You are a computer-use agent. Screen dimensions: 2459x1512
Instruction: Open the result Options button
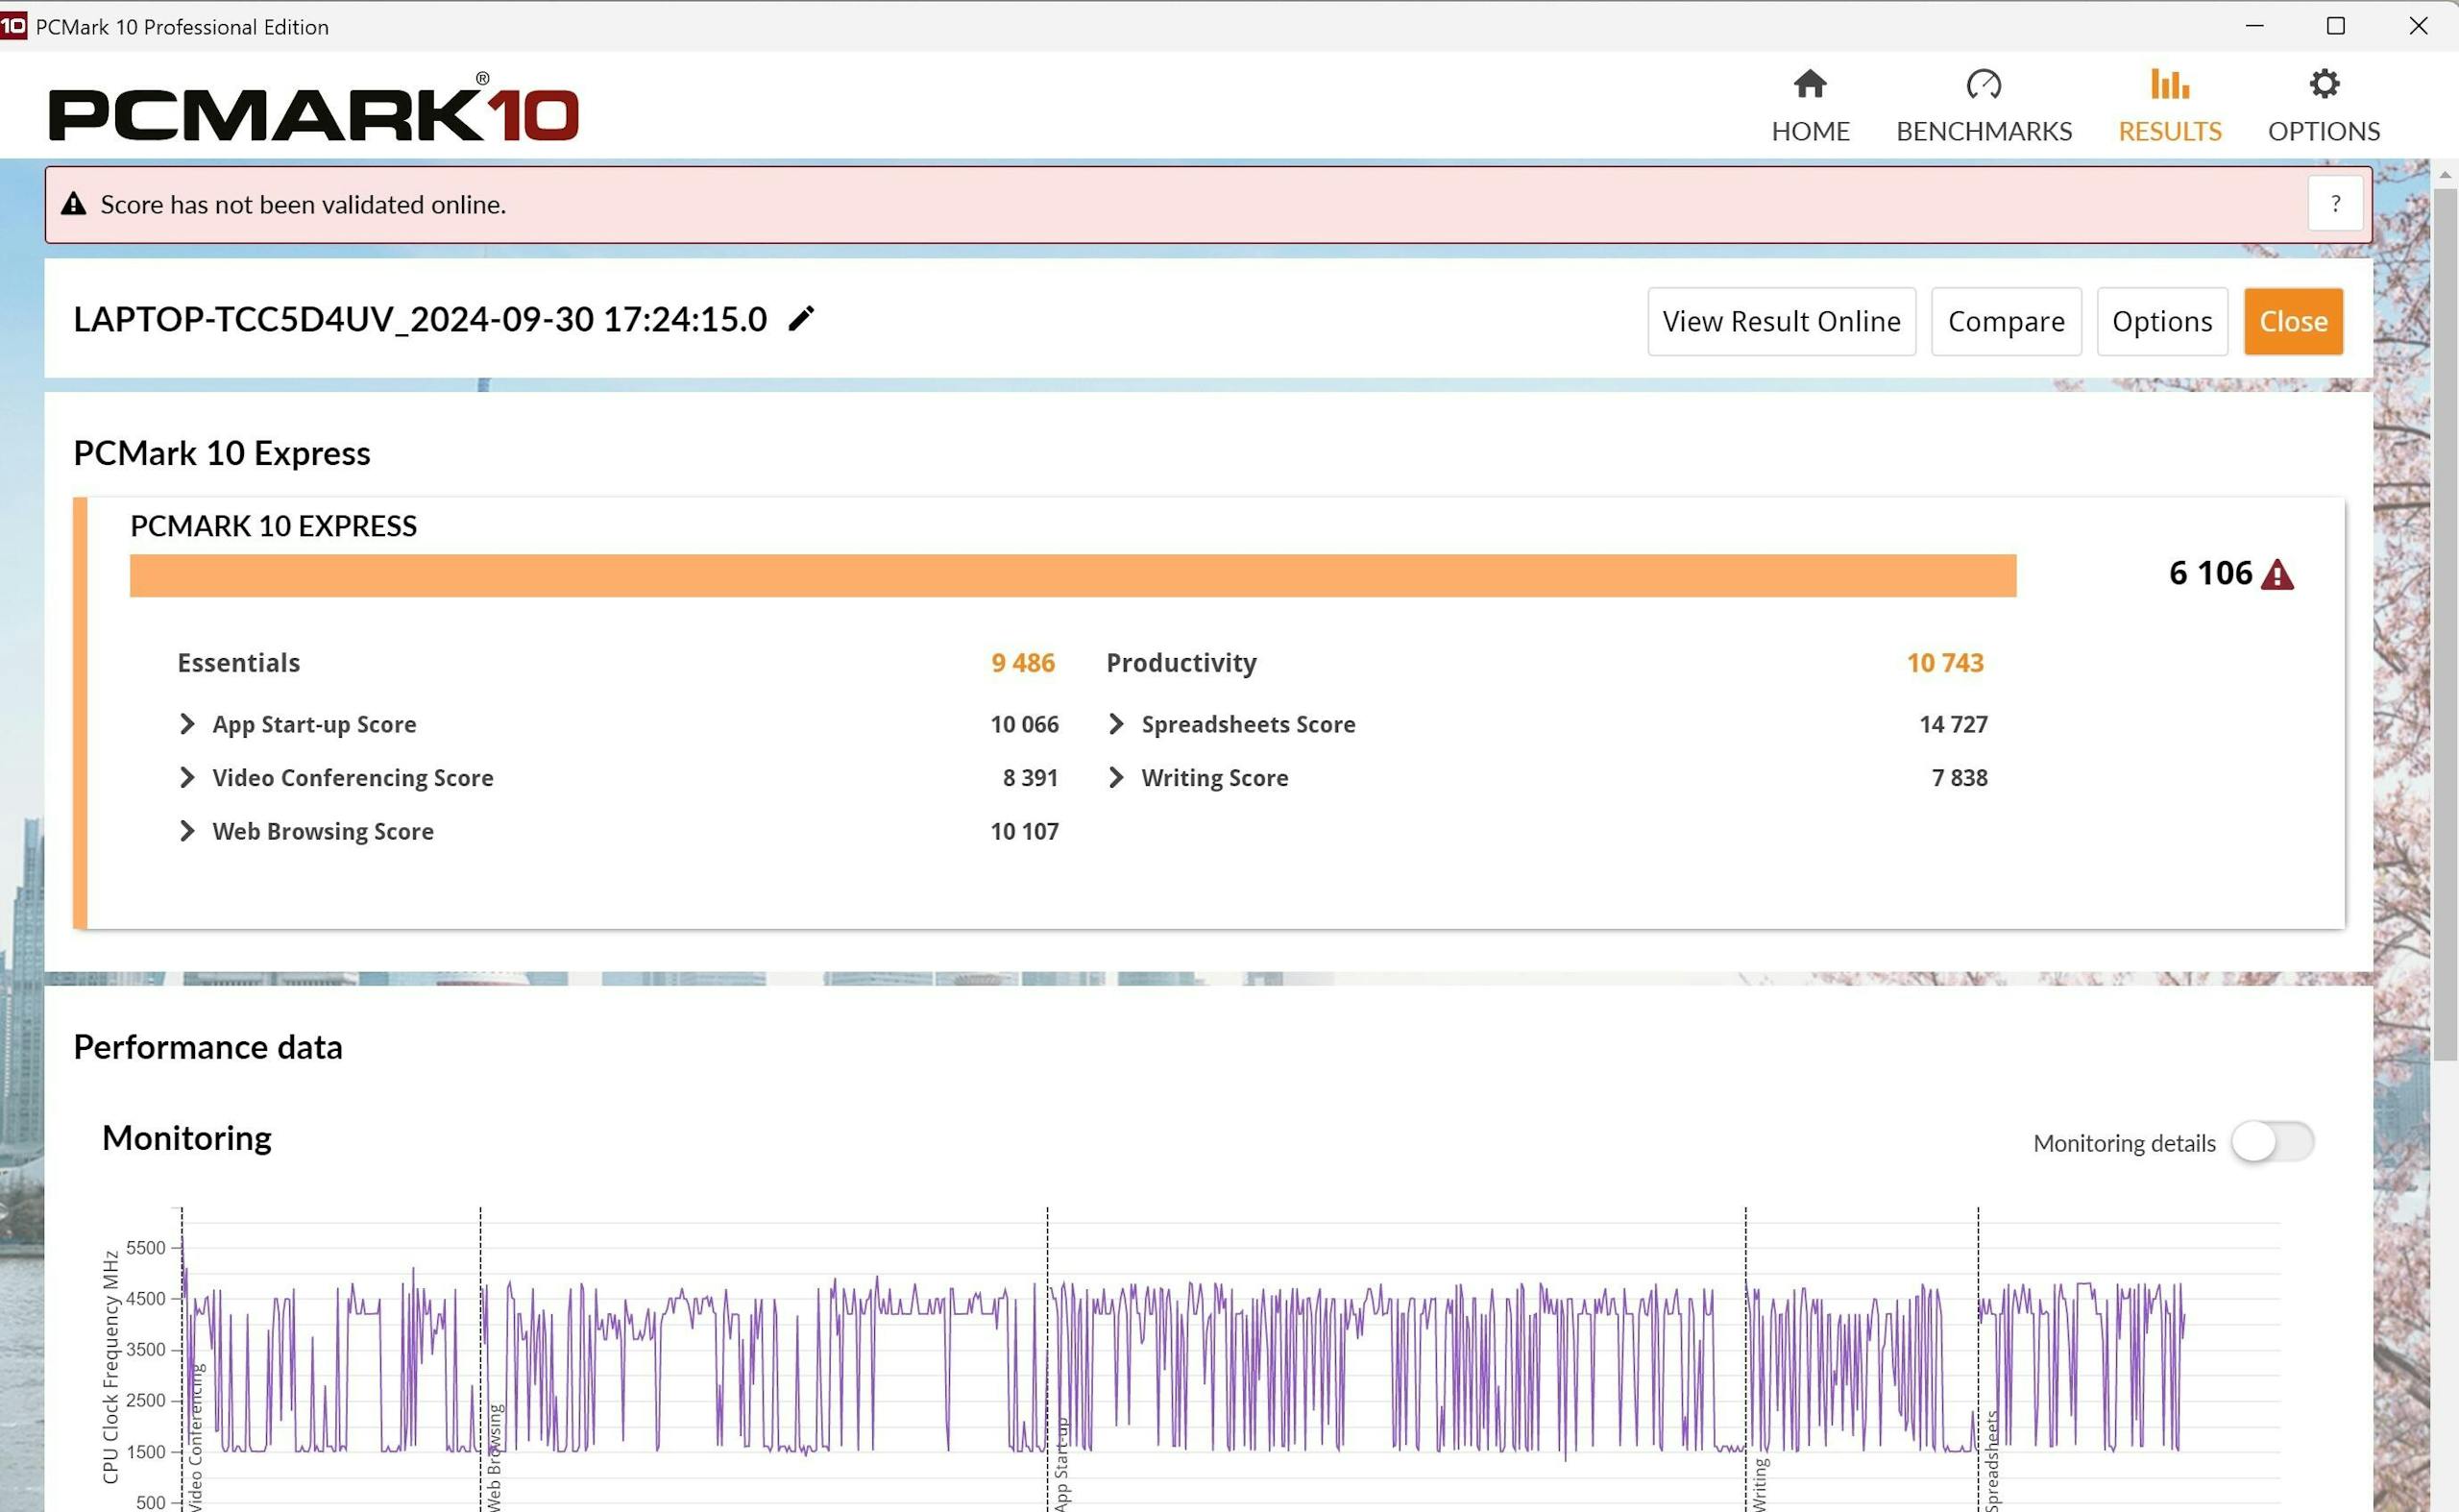(2162, 322)
